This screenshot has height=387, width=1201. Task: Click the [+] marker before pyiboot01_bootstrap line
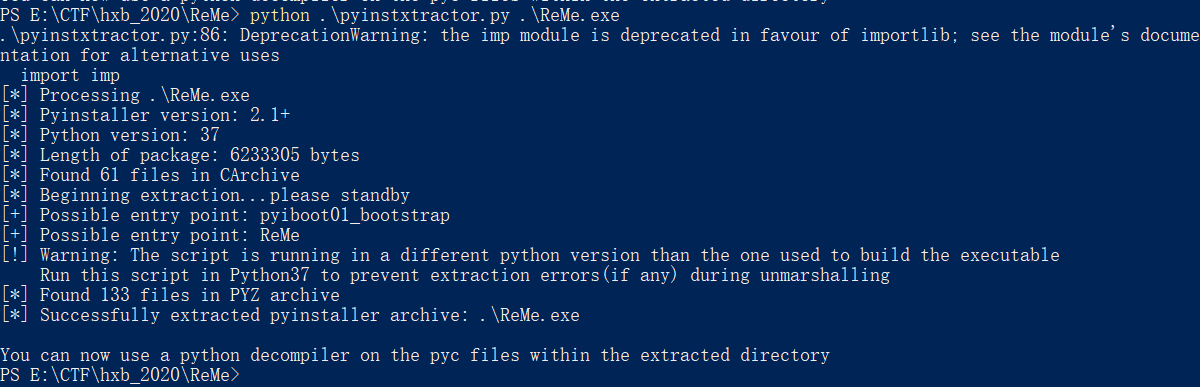15,215
